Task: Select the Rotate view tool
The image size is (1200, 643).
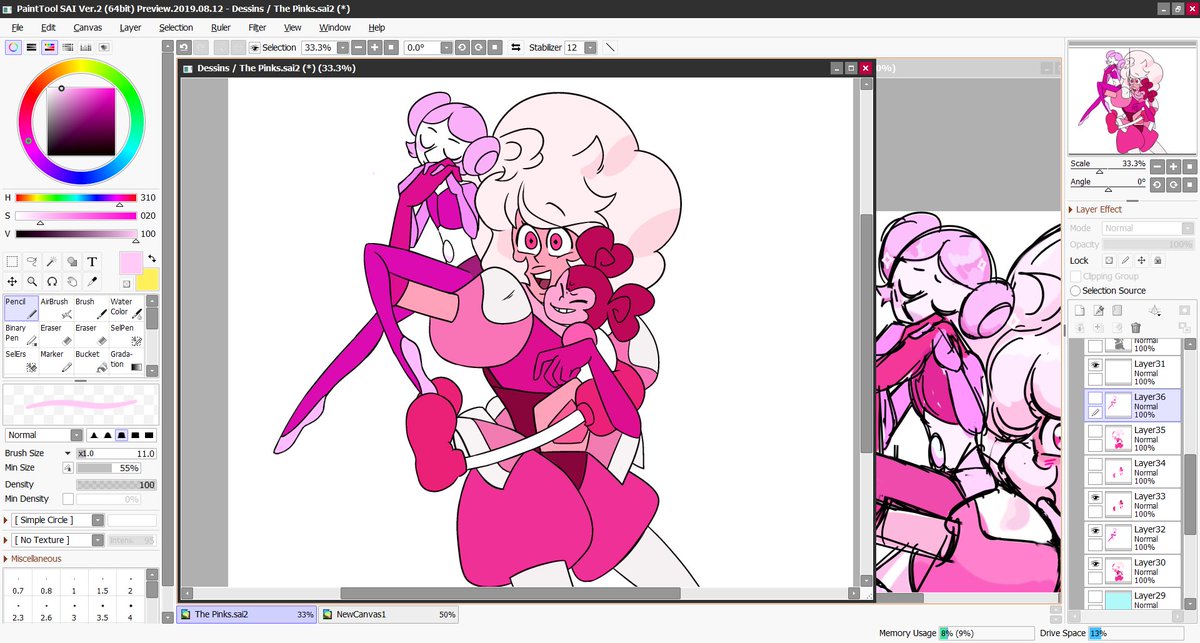Action: 52,281
